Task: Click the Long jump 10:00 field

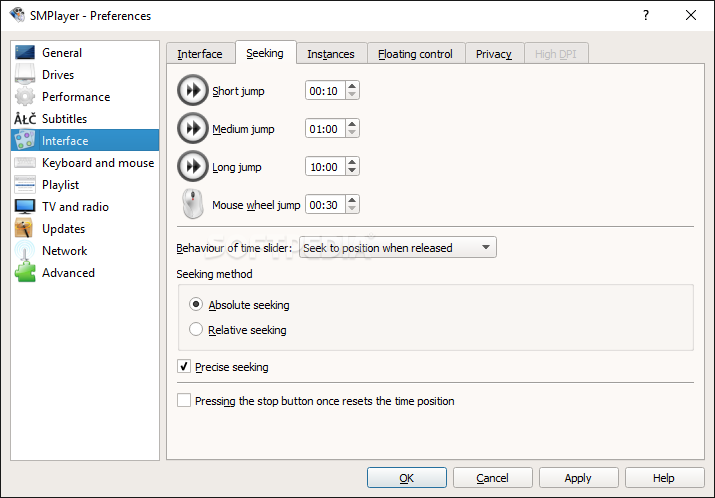Action: [326, 167]
